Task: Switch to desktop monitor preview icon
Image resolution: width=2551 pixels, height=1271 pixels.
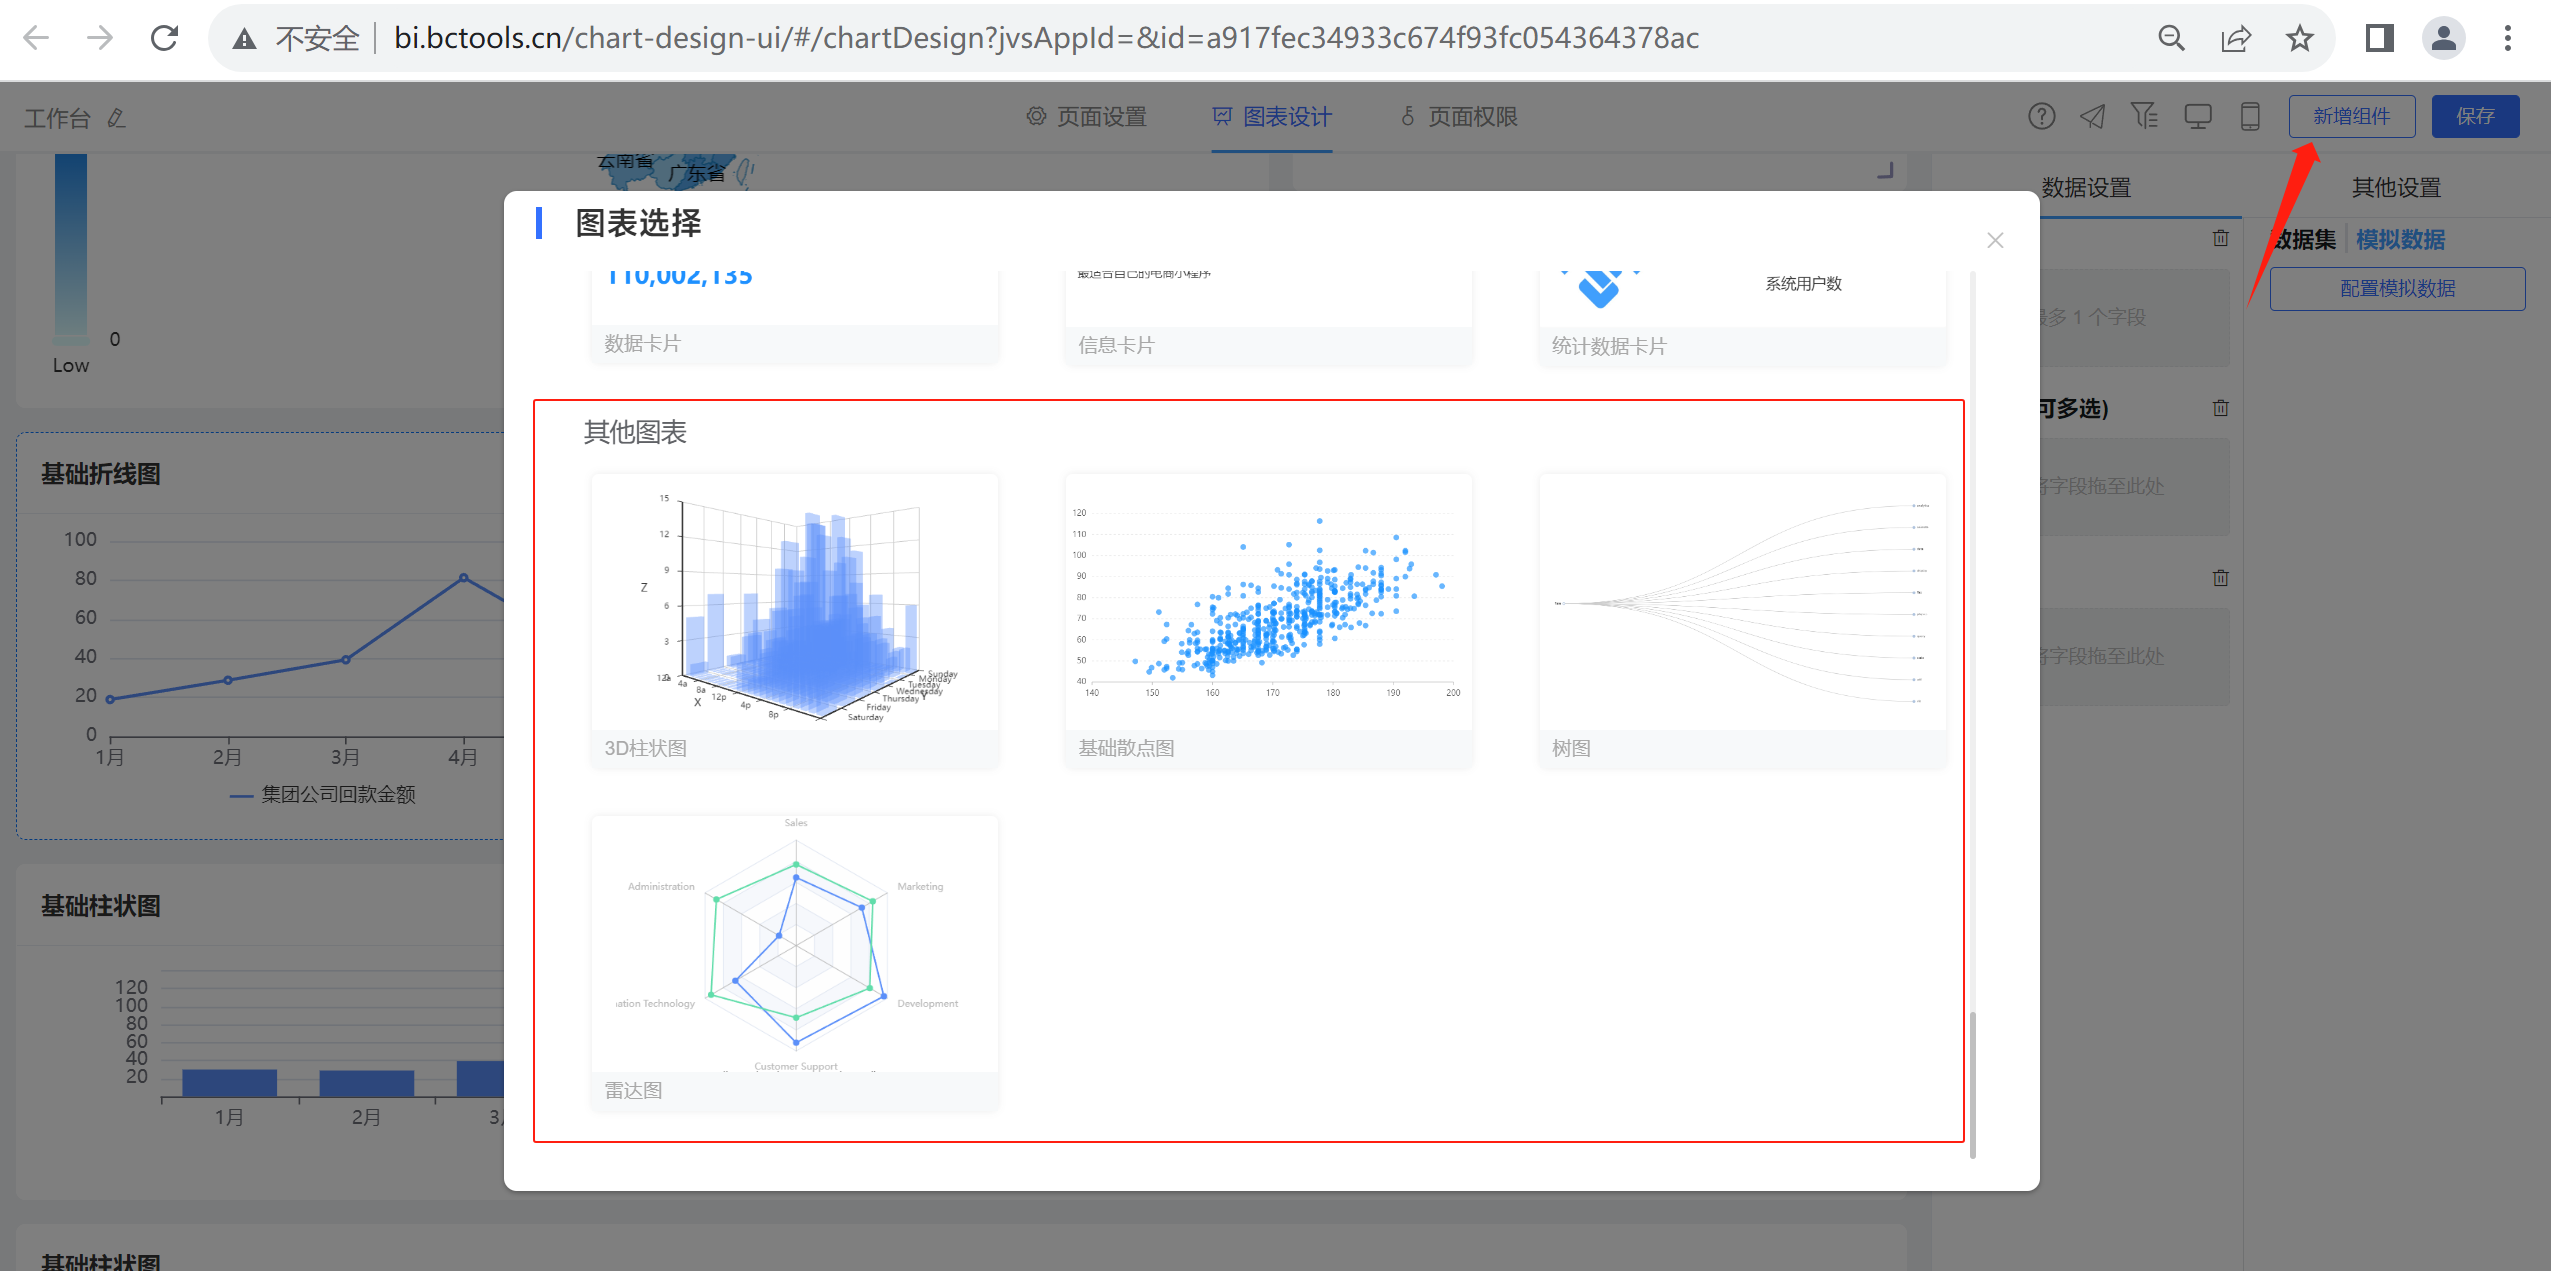Action: [2197, 117]
